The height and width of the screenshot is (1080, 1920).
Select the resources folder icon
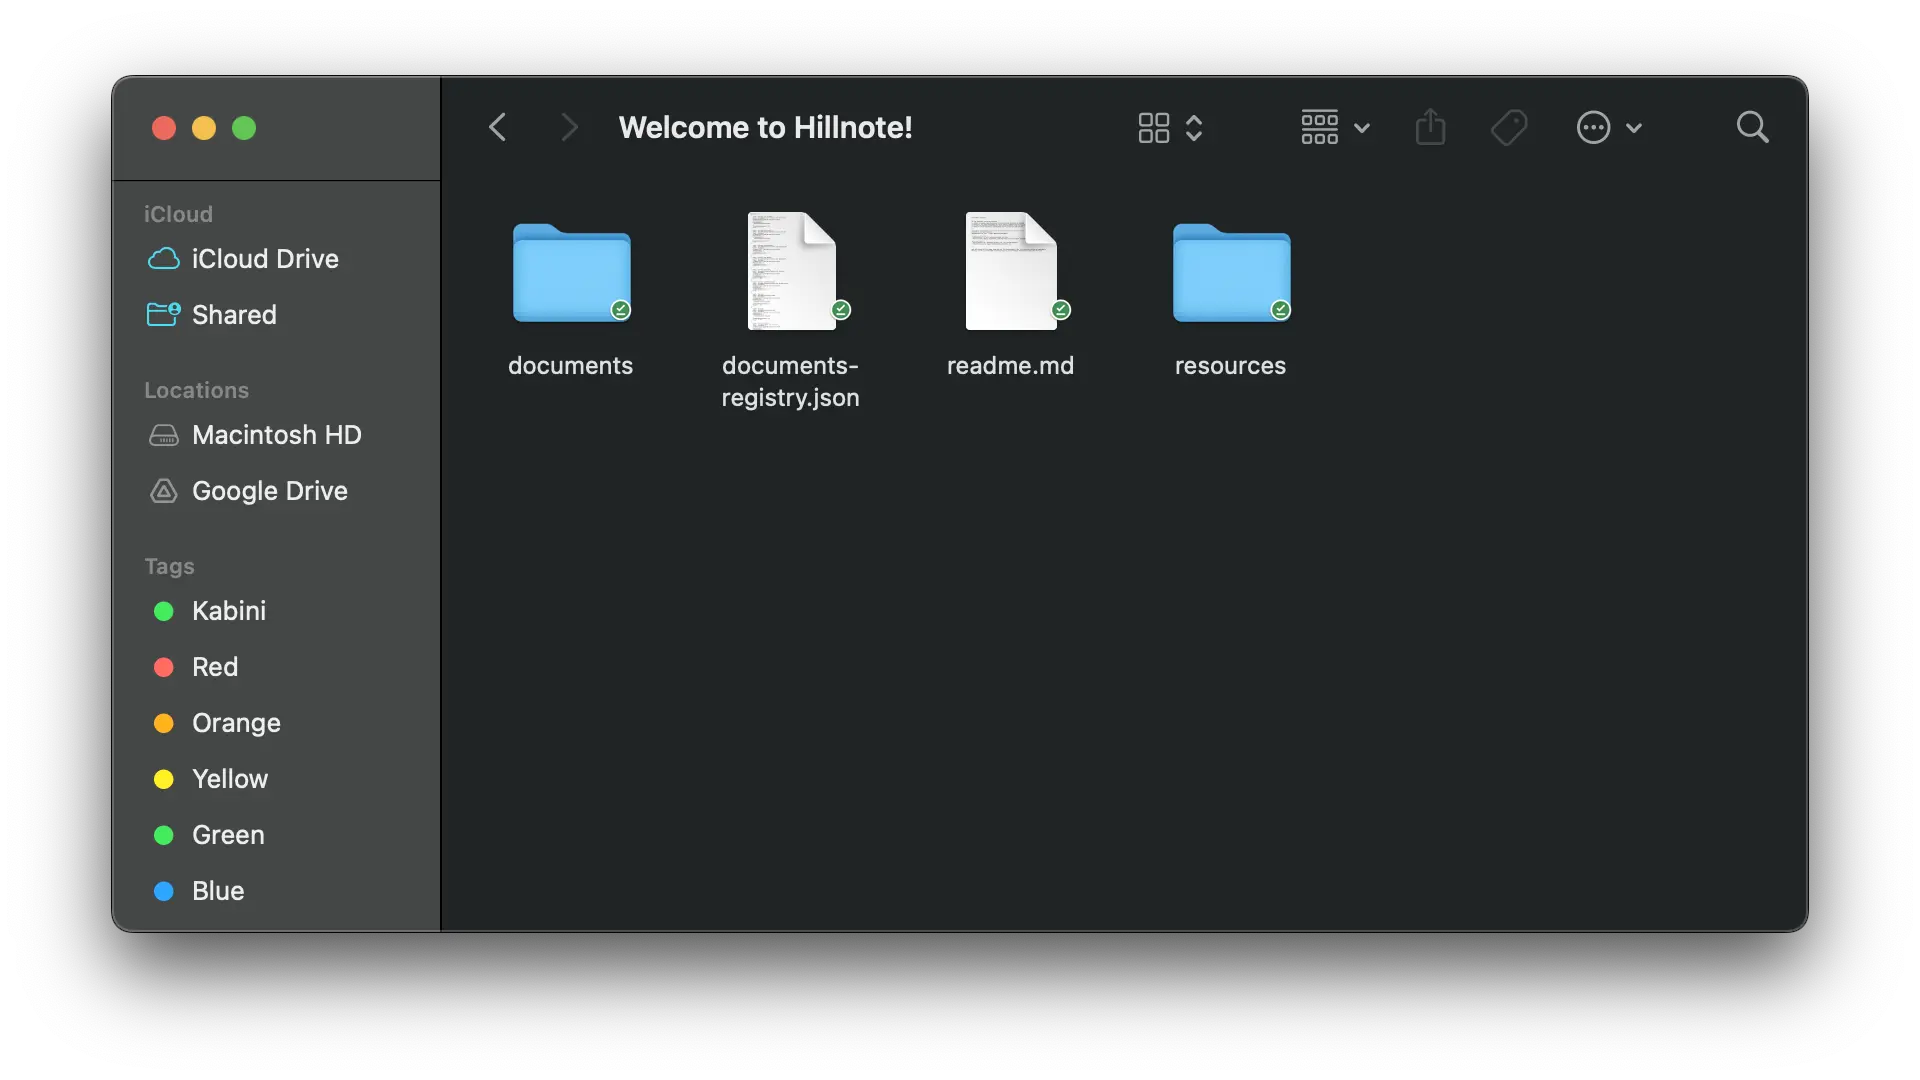(x=1231, y=272)
